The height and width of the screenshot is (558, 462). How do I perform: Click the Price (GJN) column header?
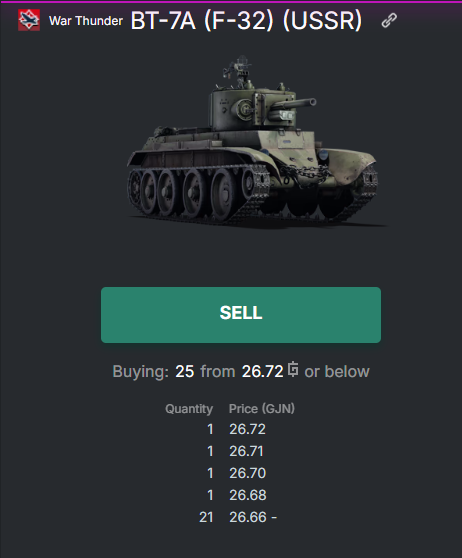pos(262,409)
